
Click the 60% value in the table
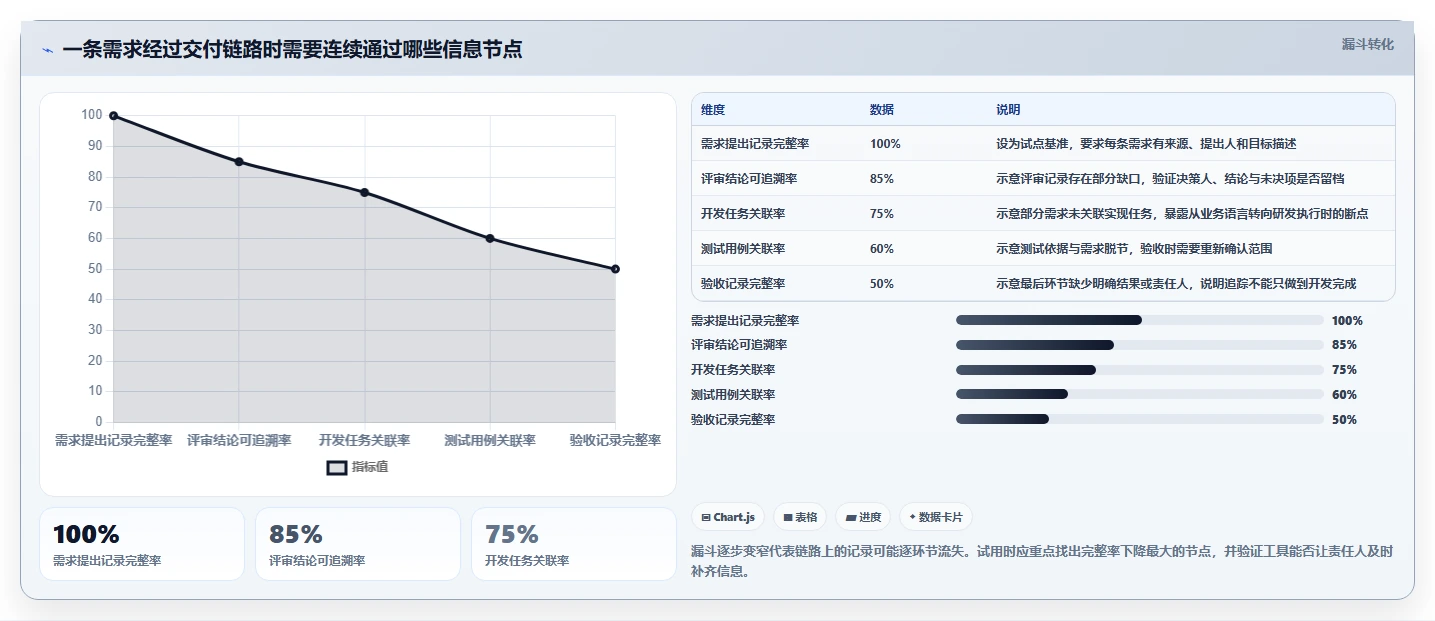point(882,249)
